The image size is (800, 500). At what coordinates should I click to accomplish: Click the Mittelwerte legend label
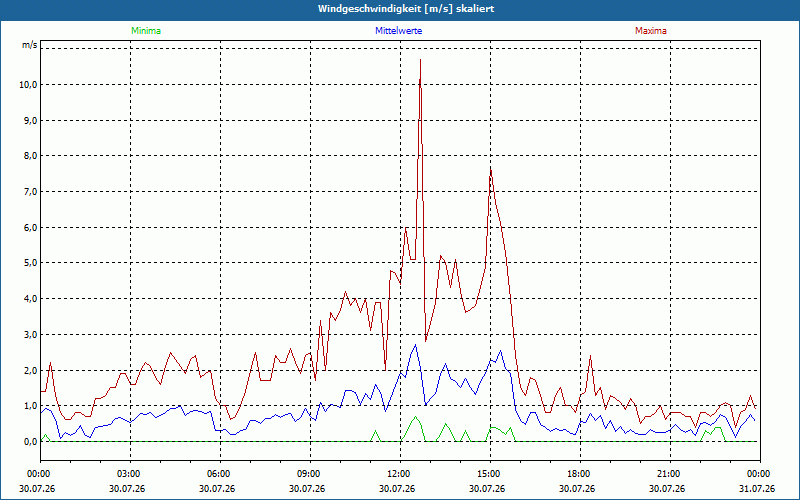pyautogui.click(x=398, y=31)
